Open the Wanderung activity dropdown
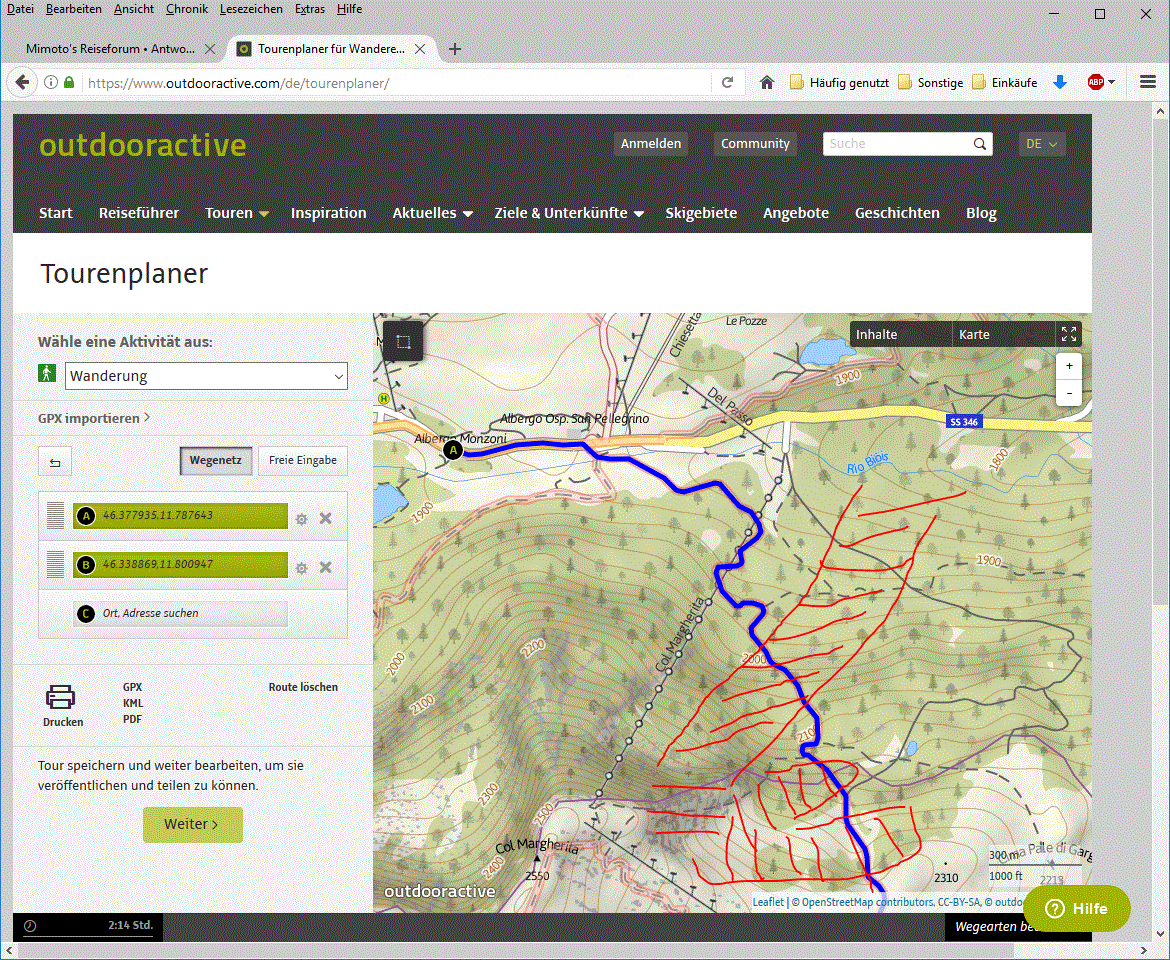 206,376
